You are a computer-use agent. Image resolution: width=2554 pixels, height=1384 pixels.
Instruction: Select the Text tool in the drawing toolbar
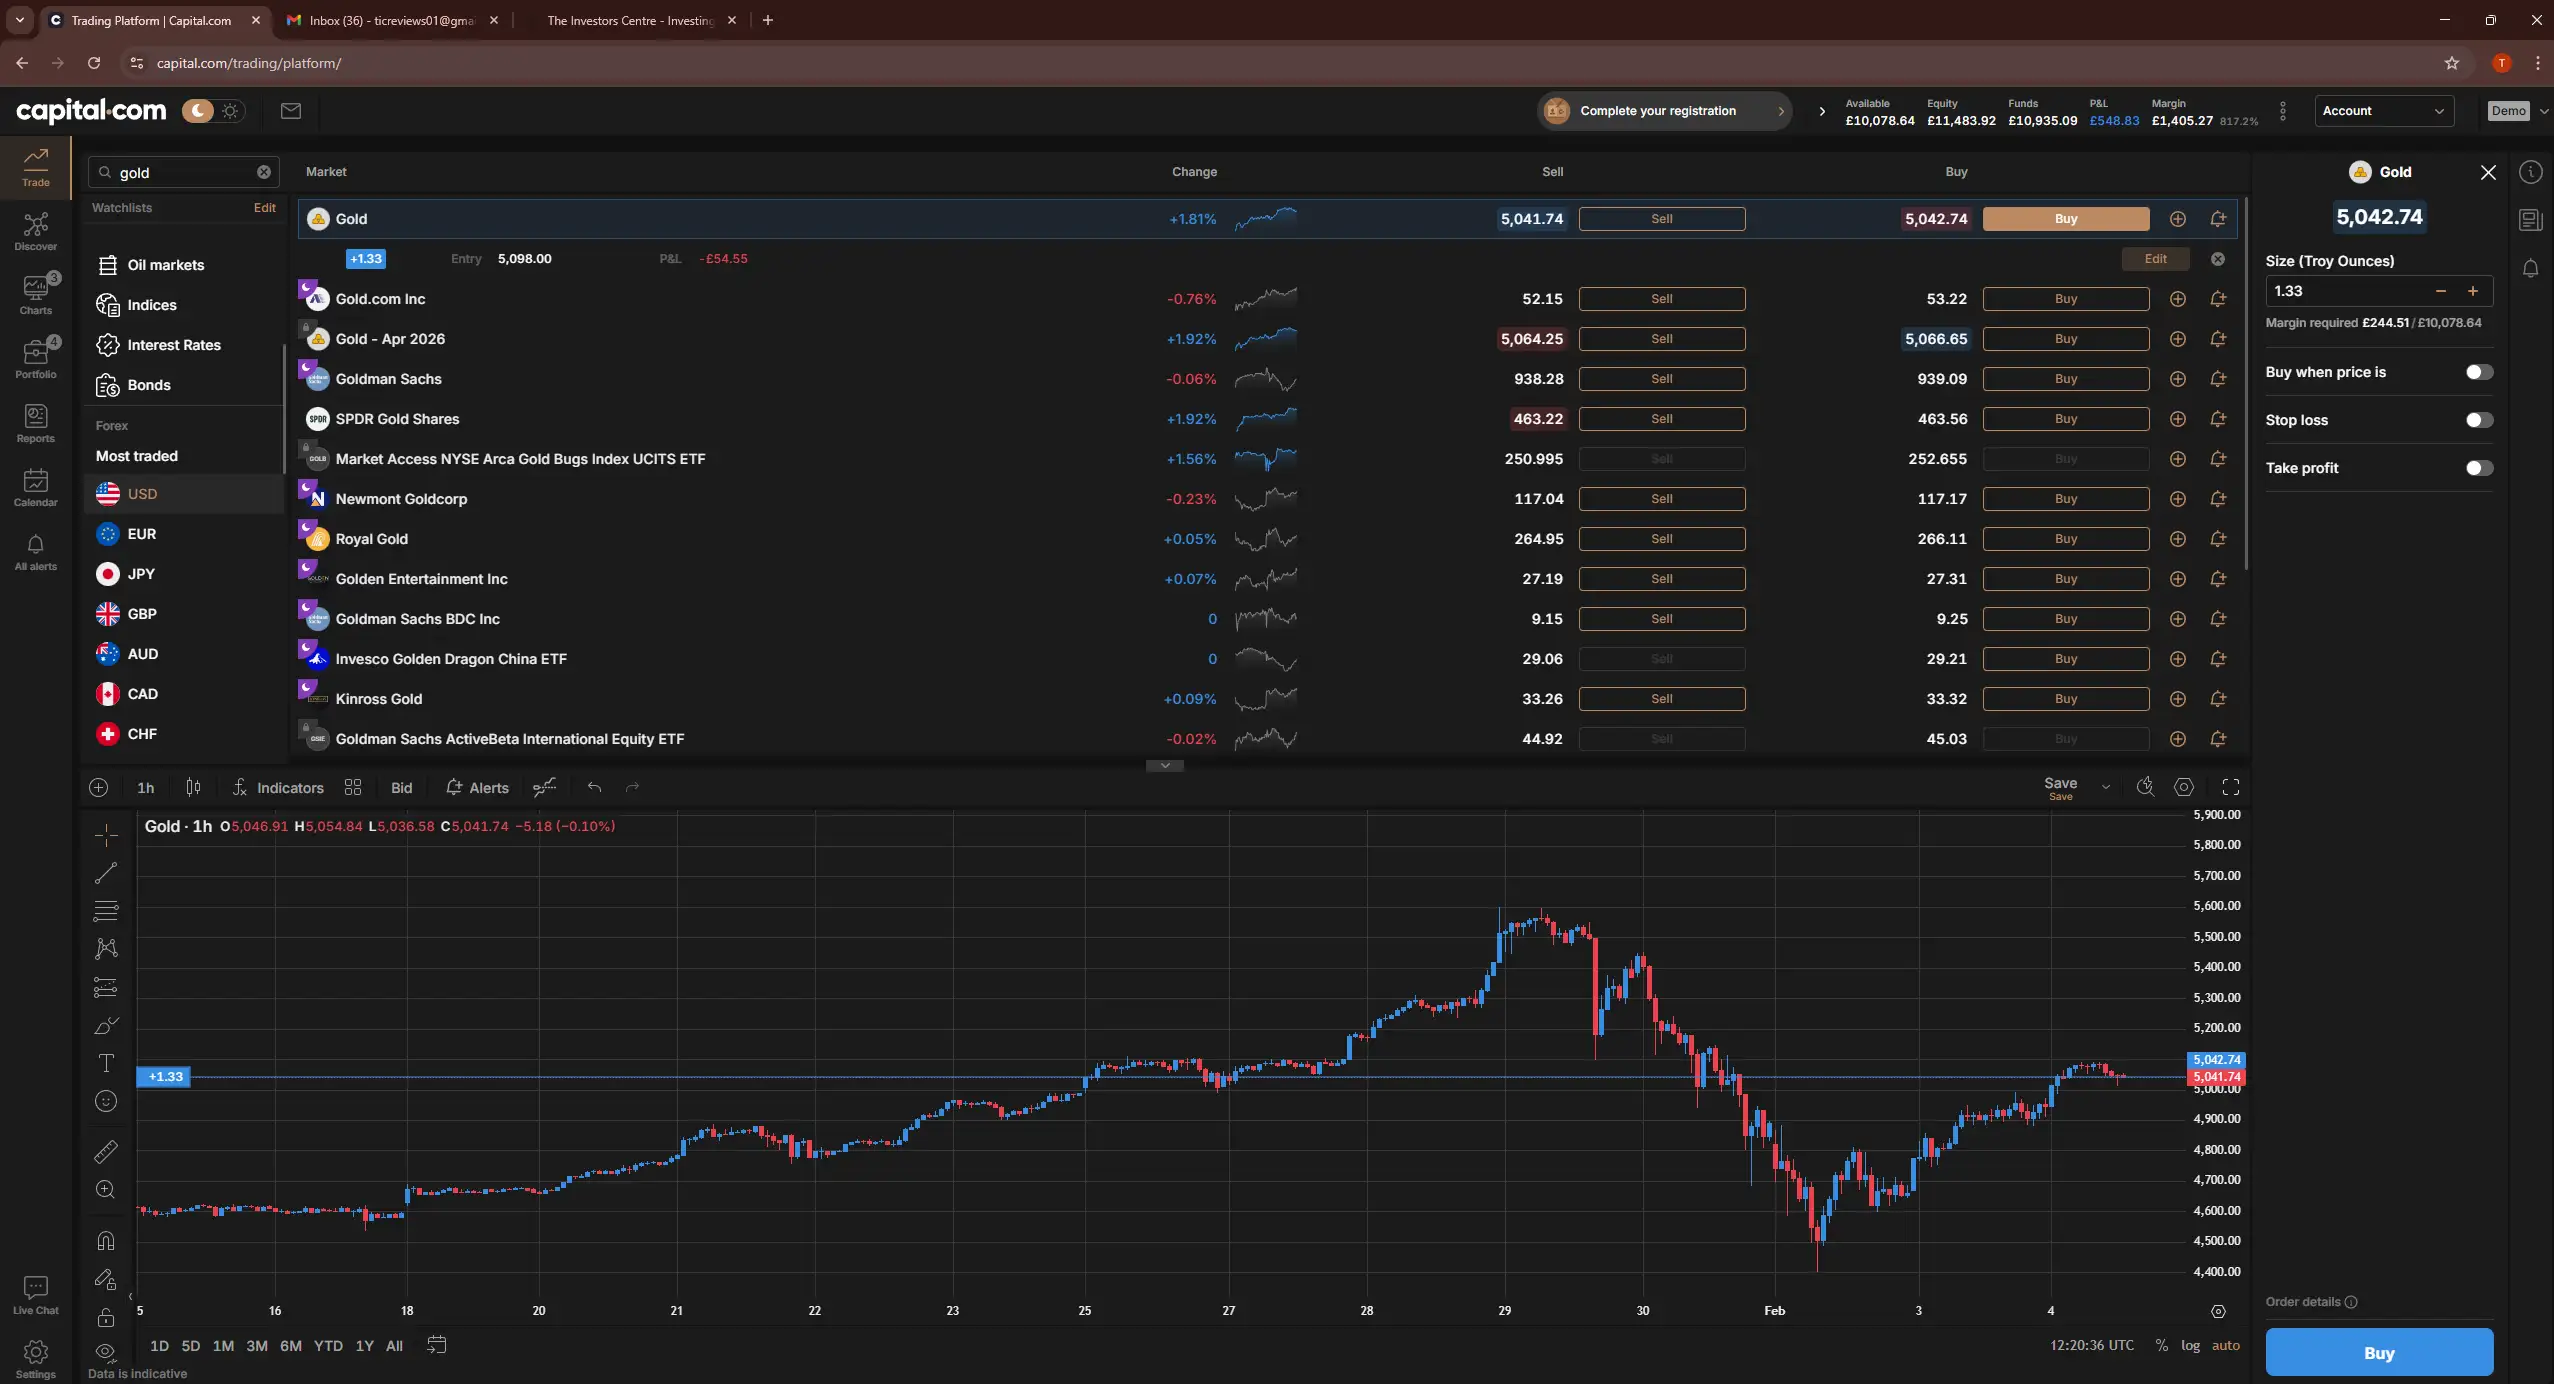(x=105, y=1063)
